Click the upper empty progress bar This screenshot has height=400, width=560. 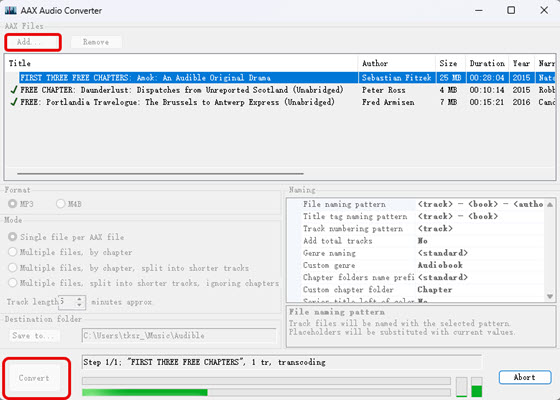pyautogui.click(x=266, y=381)
